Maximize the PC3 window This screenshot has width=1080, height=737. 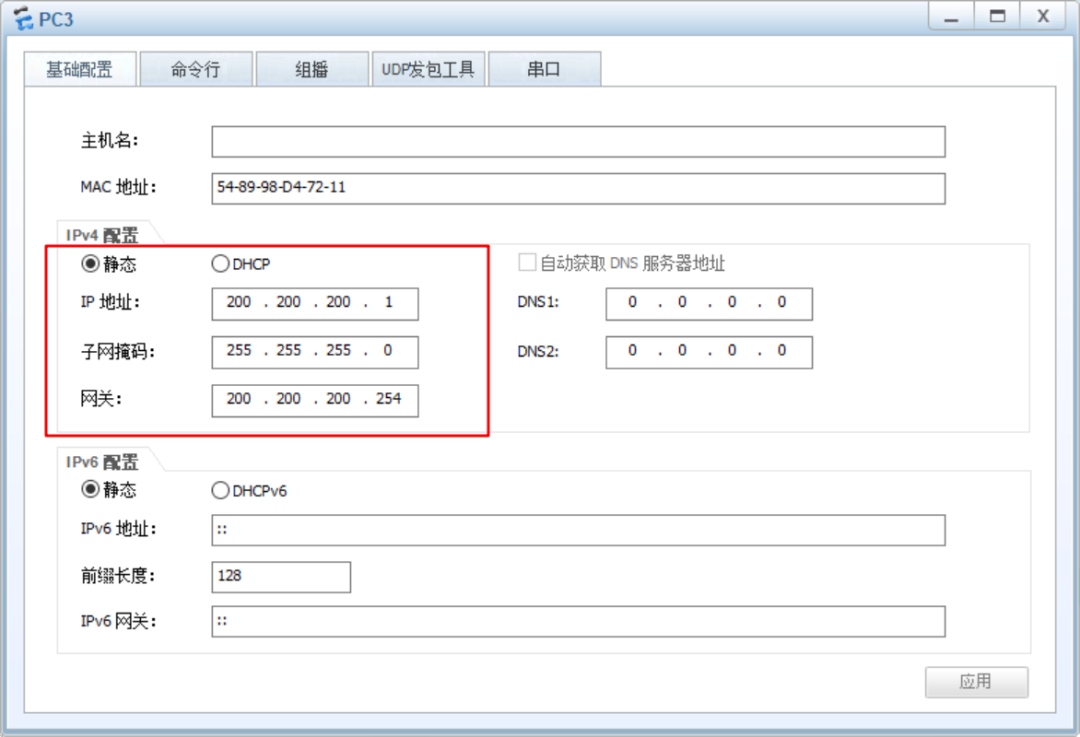pos(997,17)
